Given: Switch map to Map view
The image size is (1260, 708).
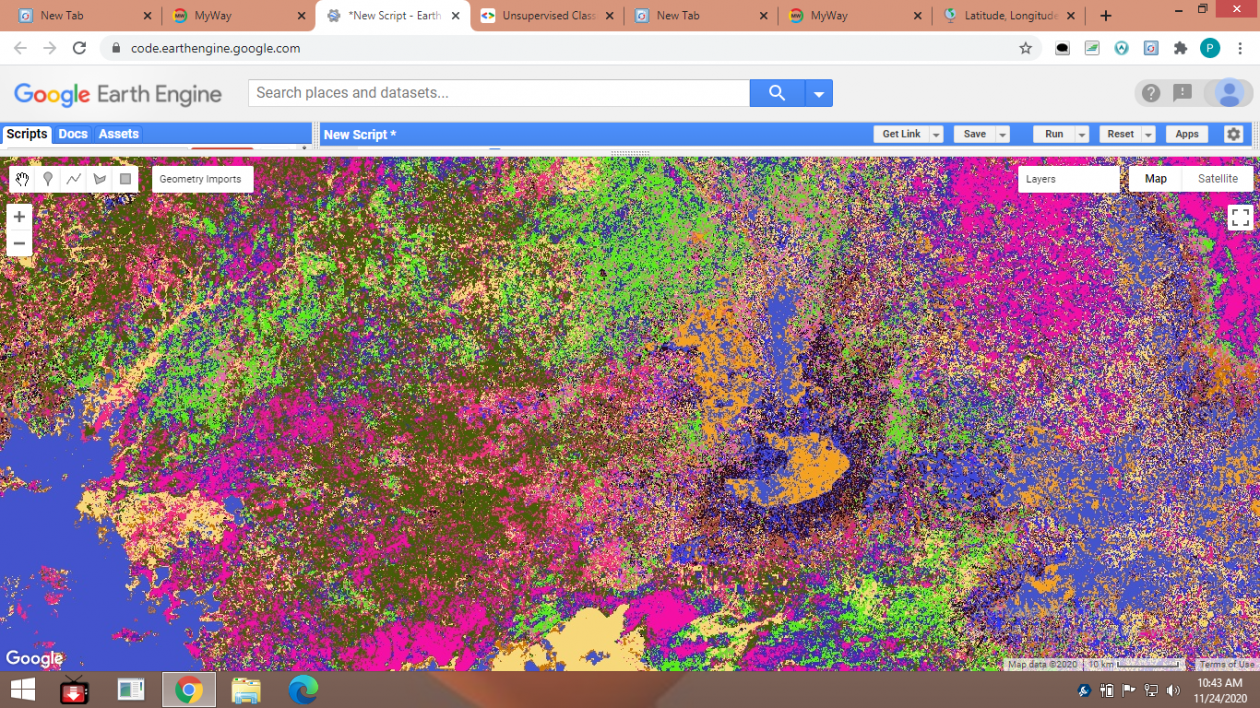Looking at the screenshot, I should (x=1156, y=179).
